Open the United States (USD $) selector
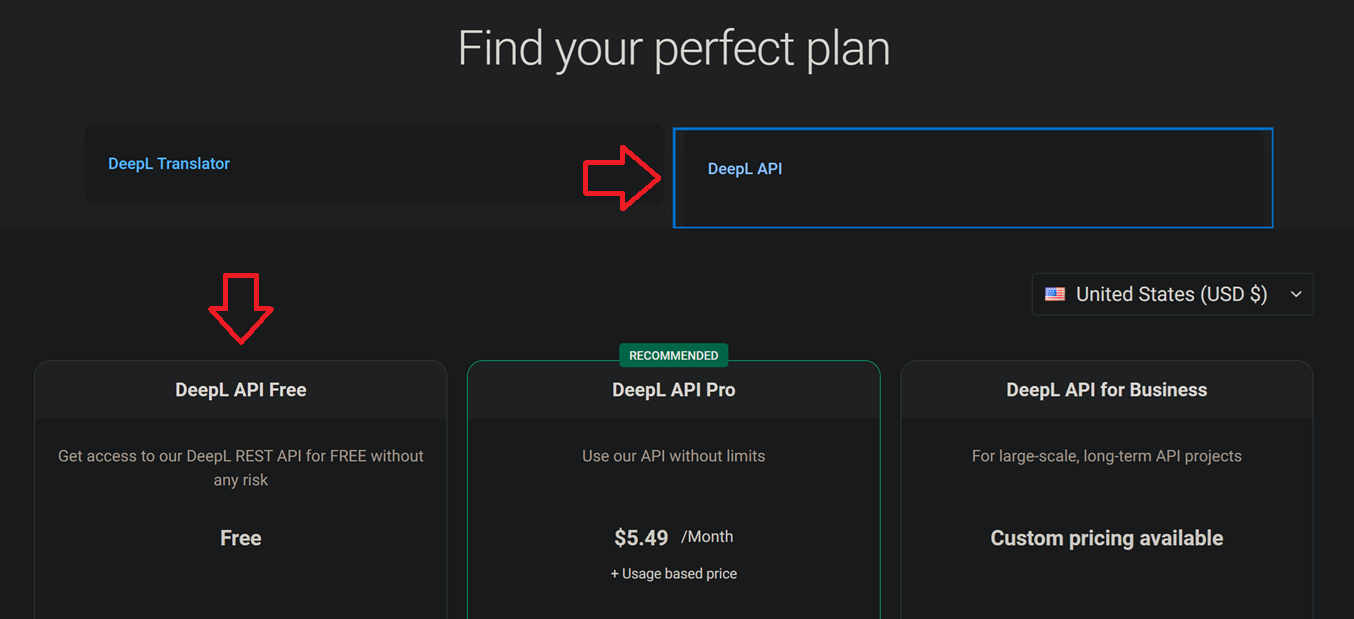 coord(1171,294)
